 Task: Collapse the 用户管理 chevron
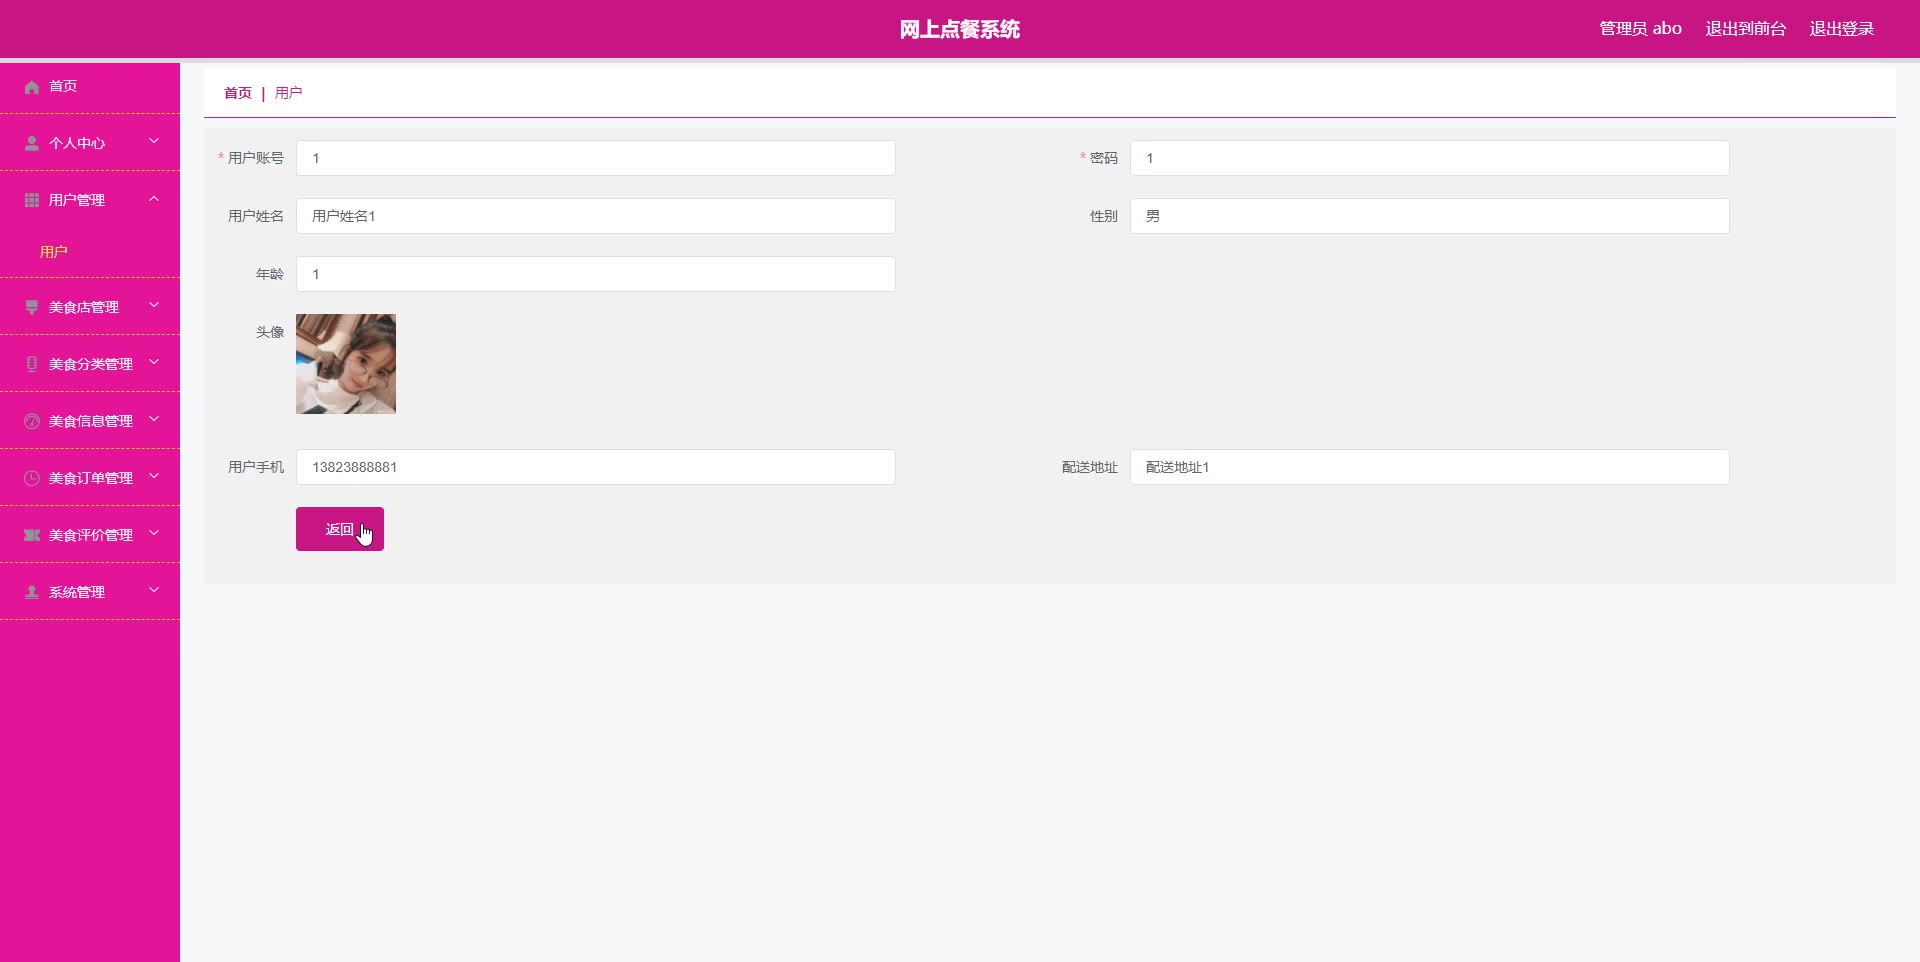154,199
